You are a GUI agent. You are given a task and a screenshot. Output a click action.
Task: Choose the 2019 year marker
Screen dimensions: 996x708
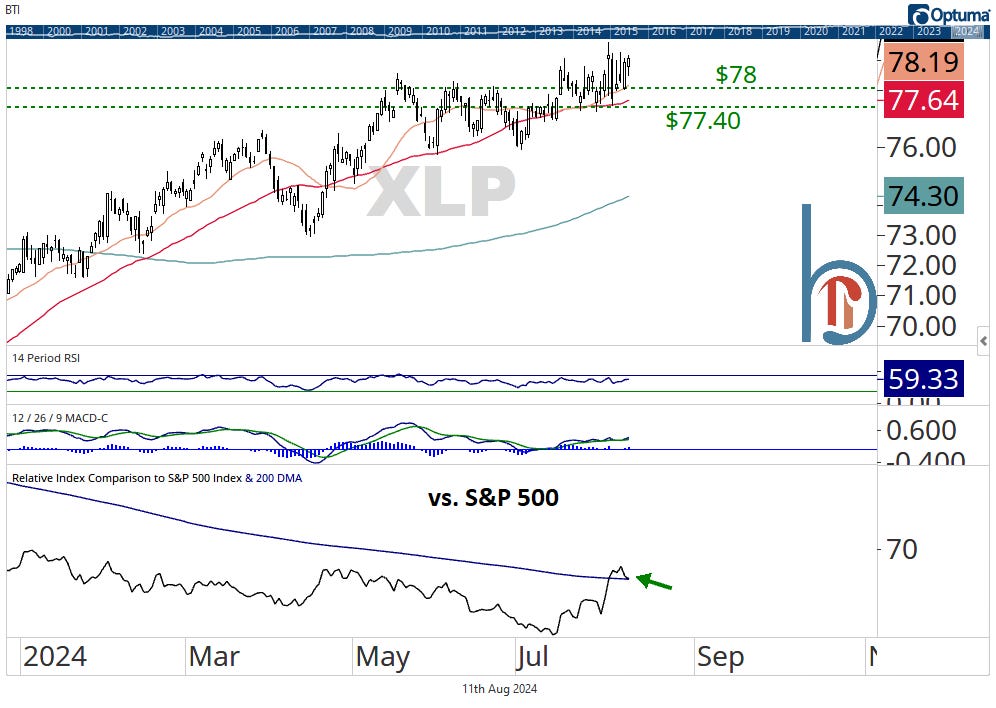tap(777, 31)
